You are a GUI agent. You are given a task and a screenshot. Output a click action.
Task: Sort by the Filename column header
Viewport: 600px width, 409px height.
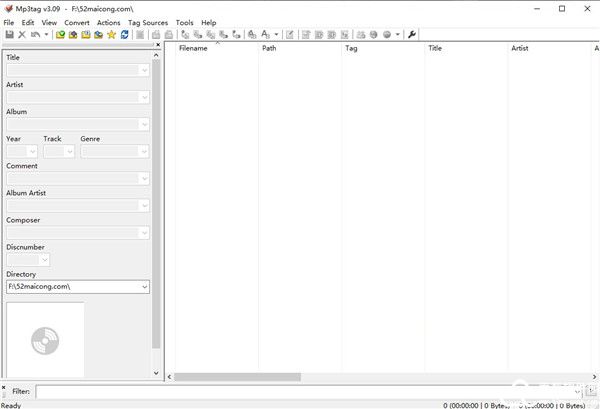coord(217,48)
